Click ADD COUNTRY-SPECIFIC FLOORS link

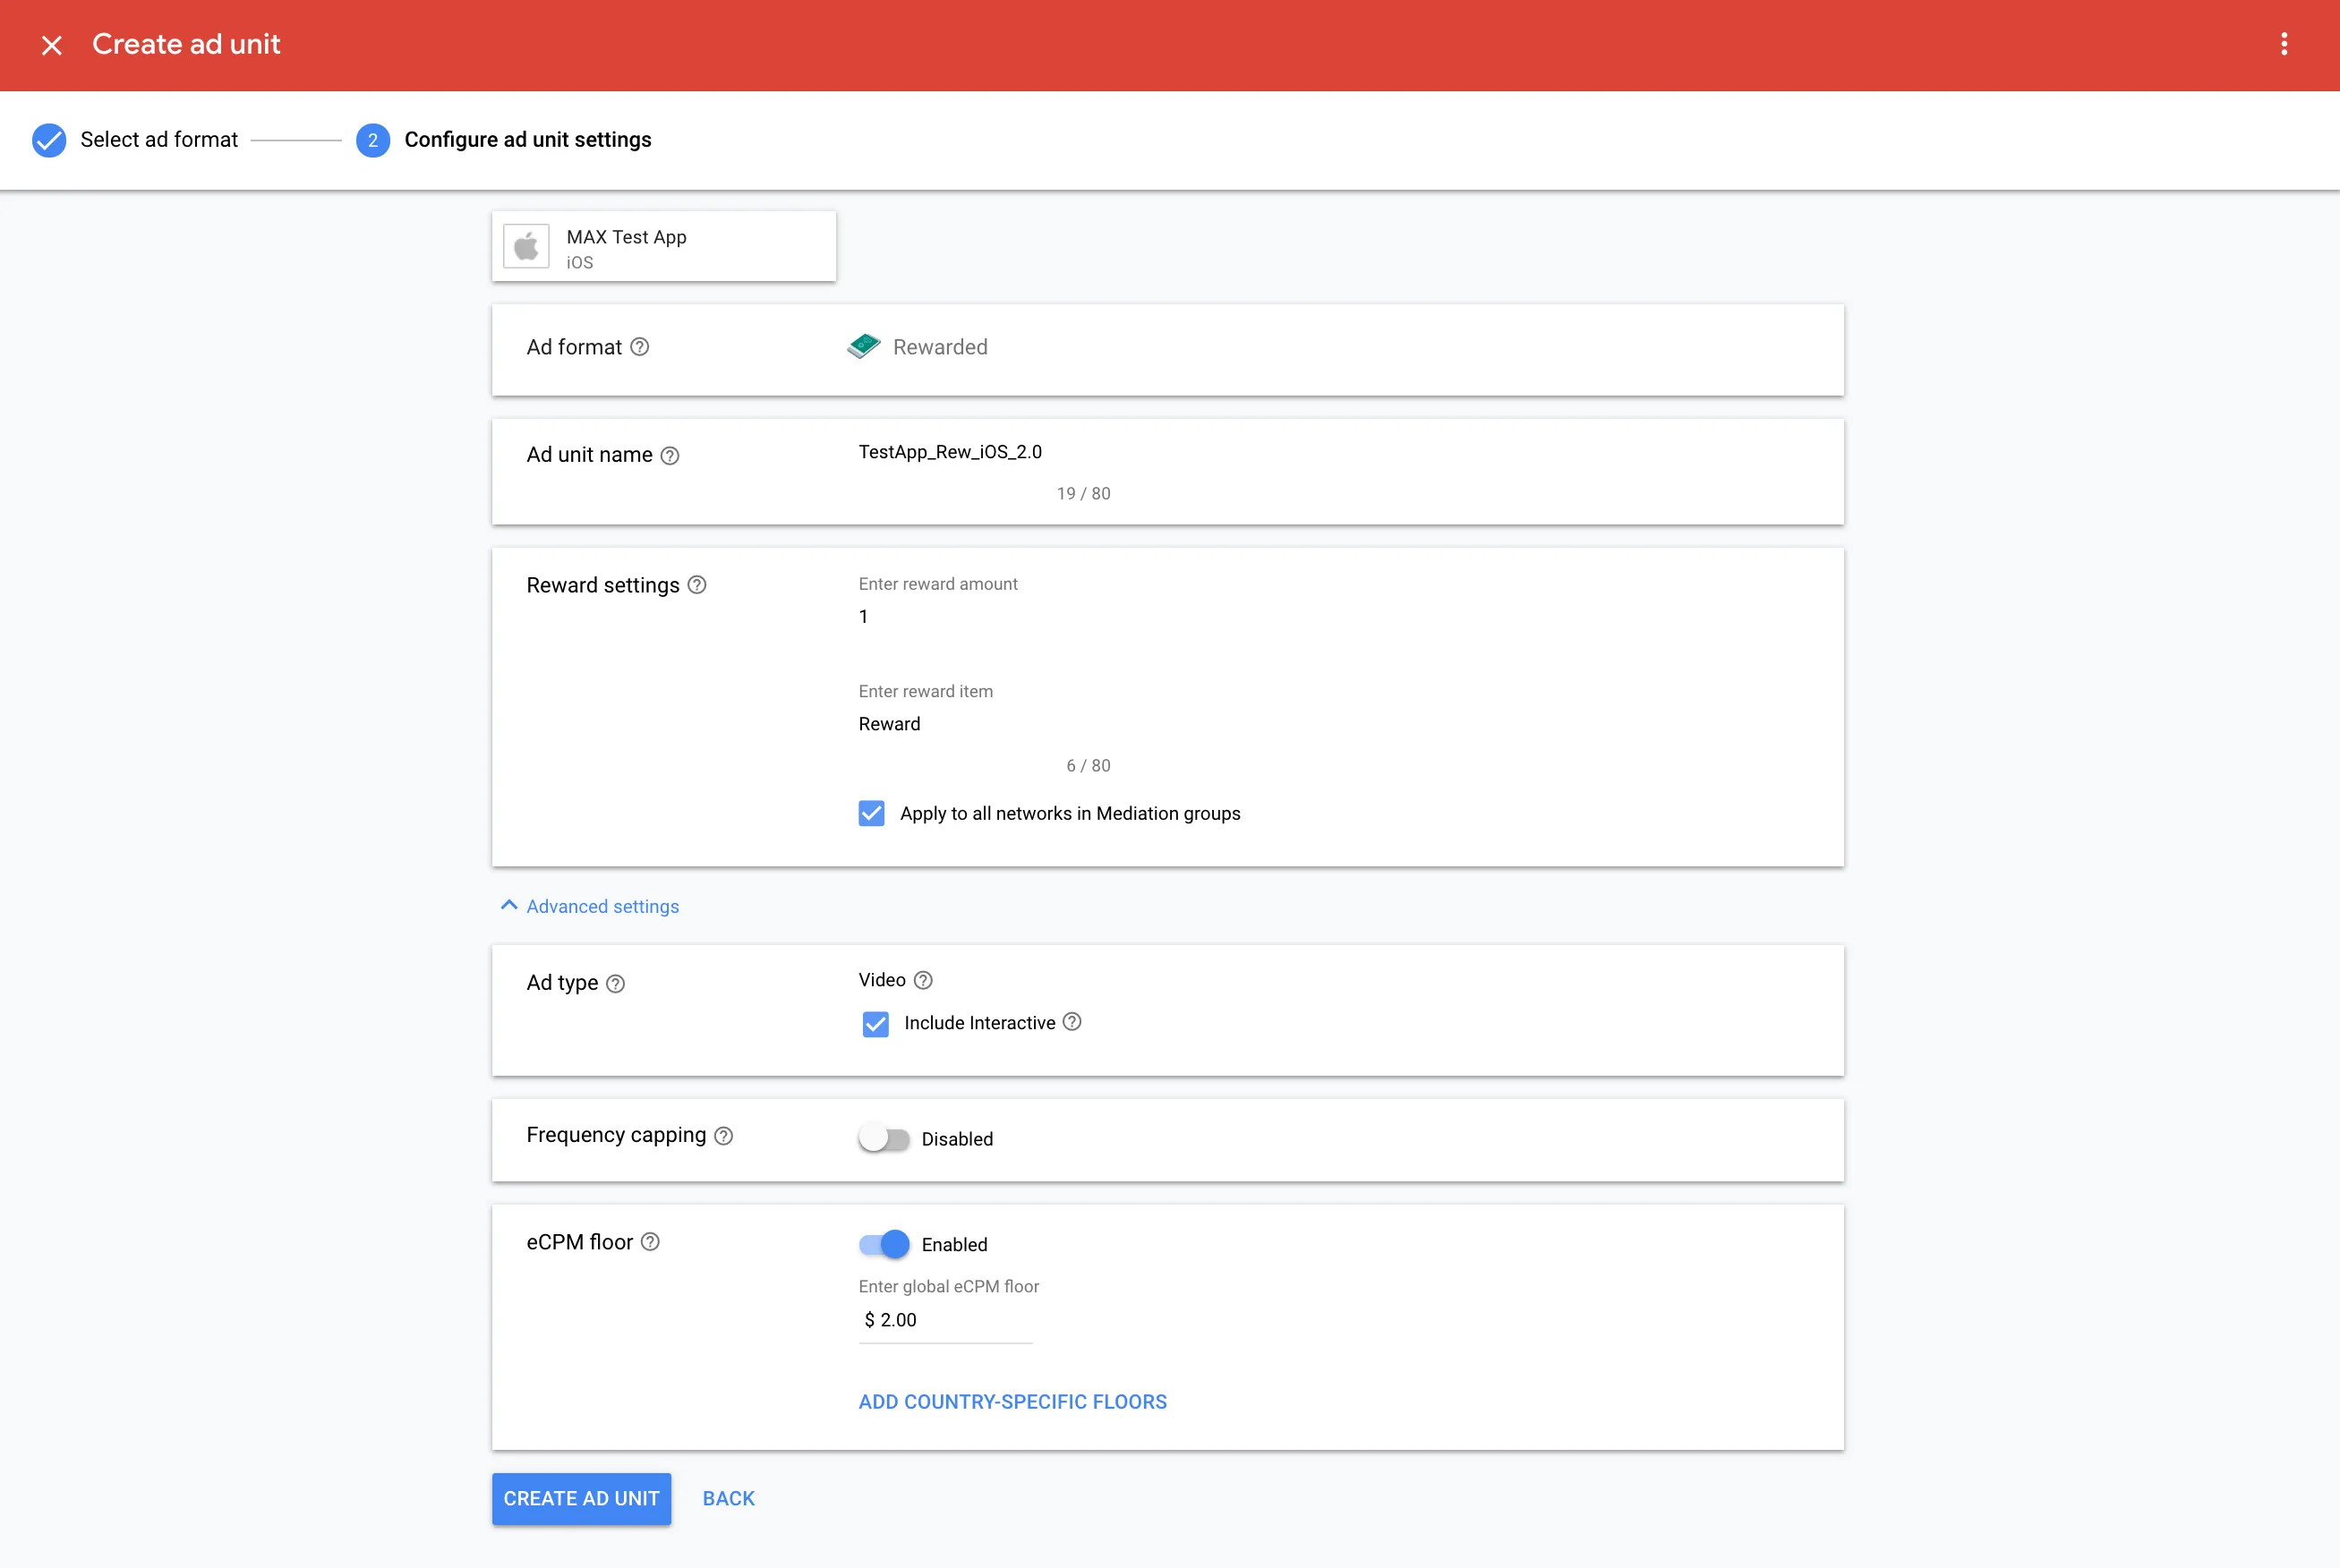point(1012,1402)
